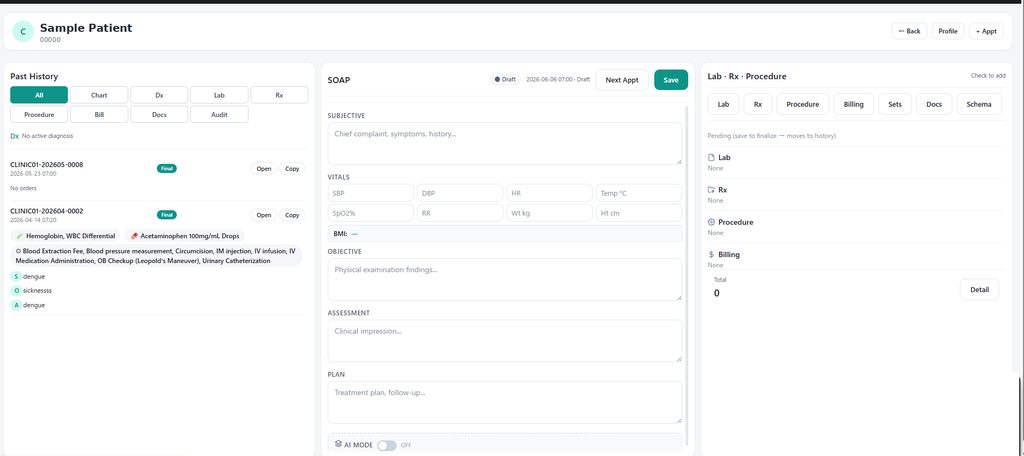Image resolution: width=1024 pixels, height=456 pixels.
Task: Open the patient Profile
Action: pos(948,31)
